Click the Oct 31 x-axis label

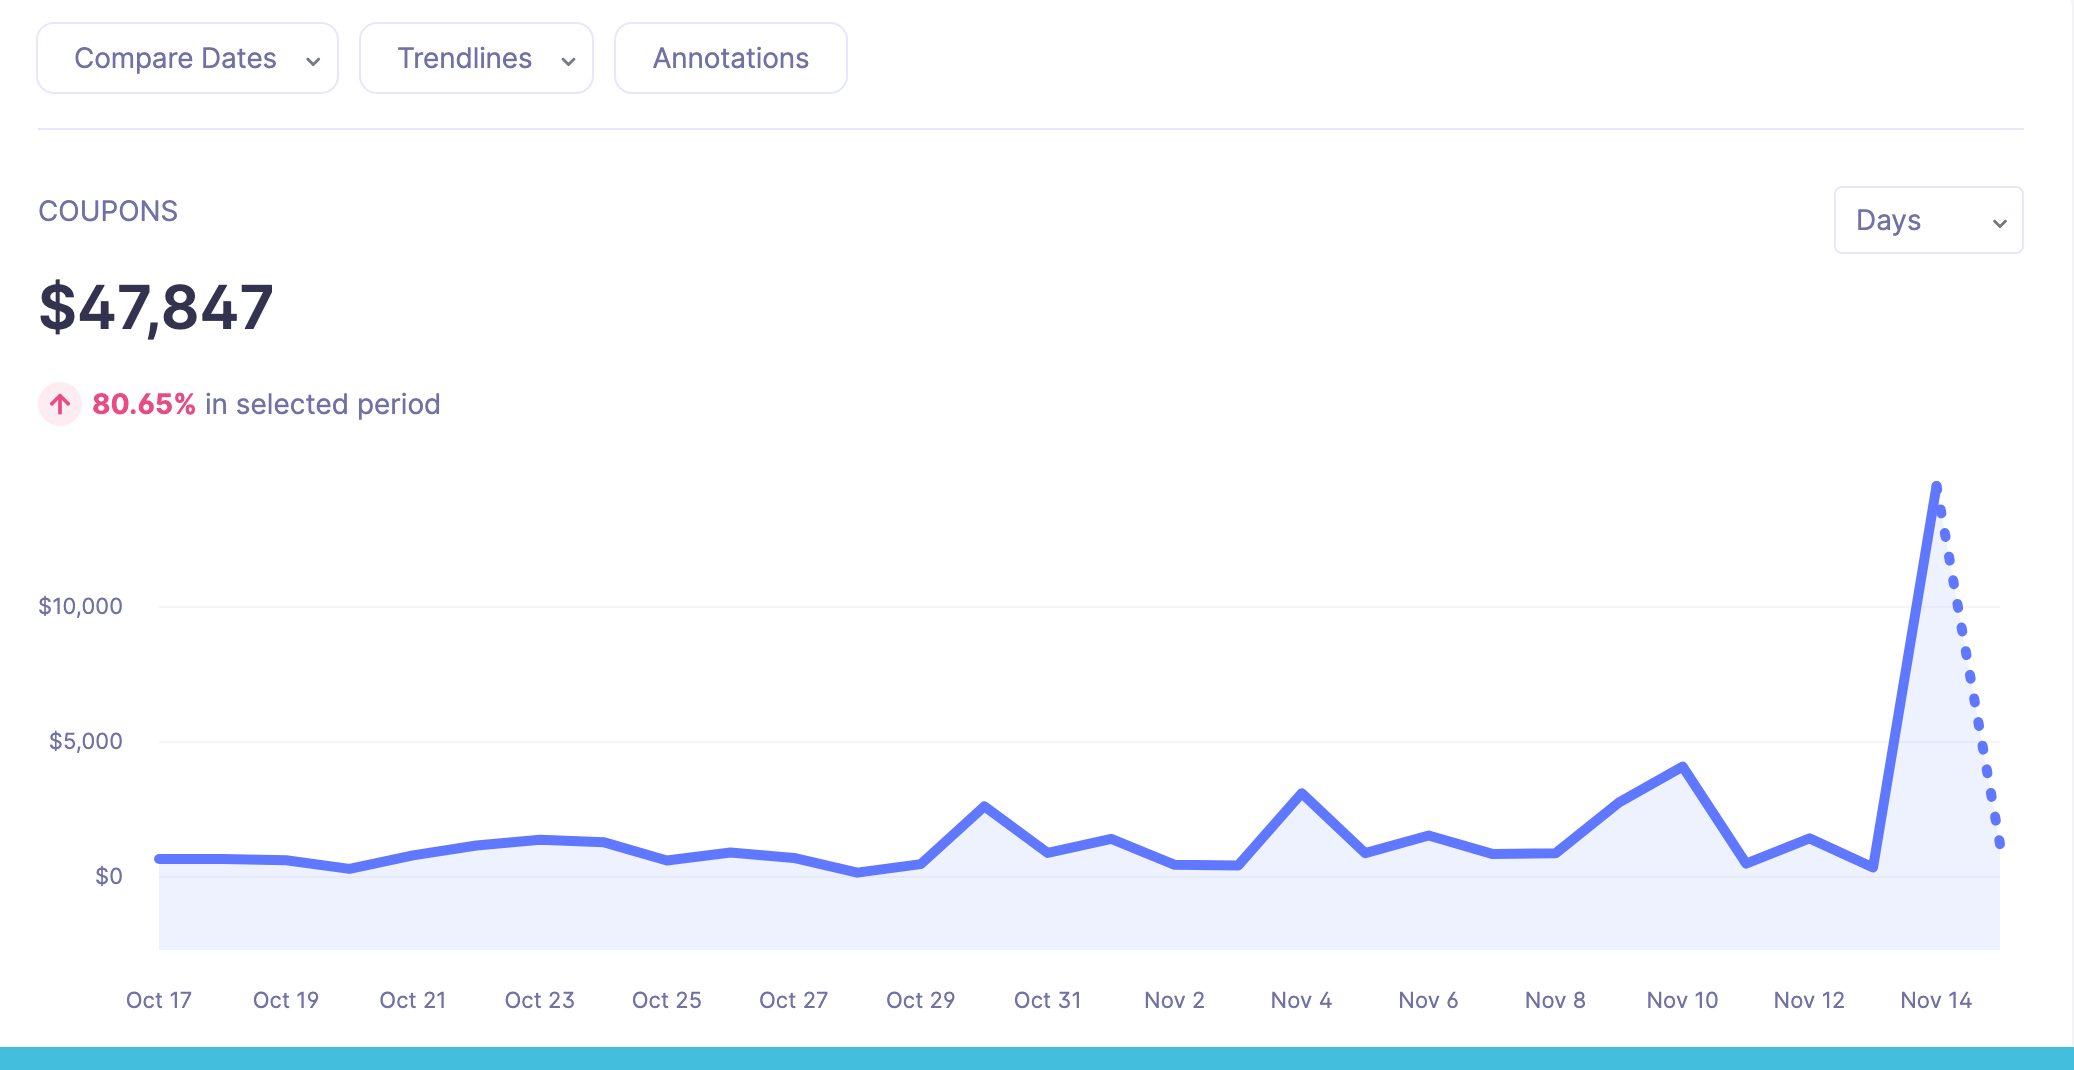[1048, 1000]
